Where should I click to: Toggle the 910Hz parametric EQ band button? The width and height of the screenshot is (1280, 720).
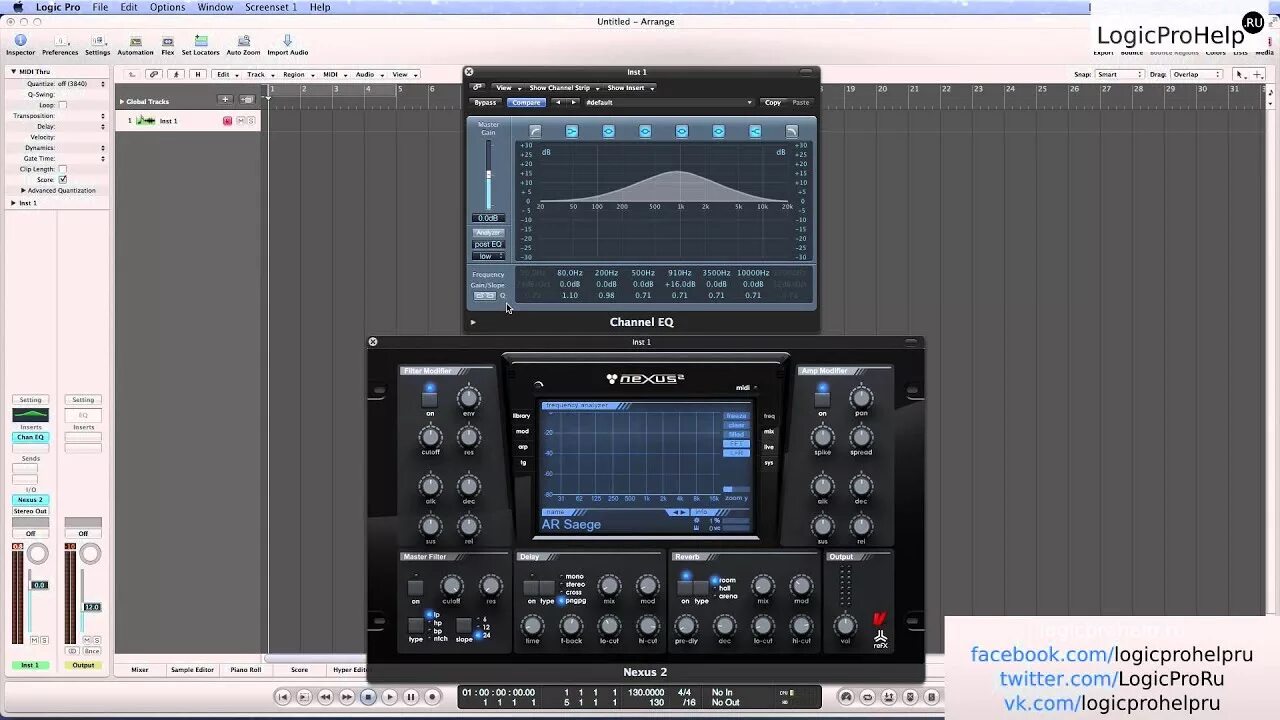click(x=682, y=131)
